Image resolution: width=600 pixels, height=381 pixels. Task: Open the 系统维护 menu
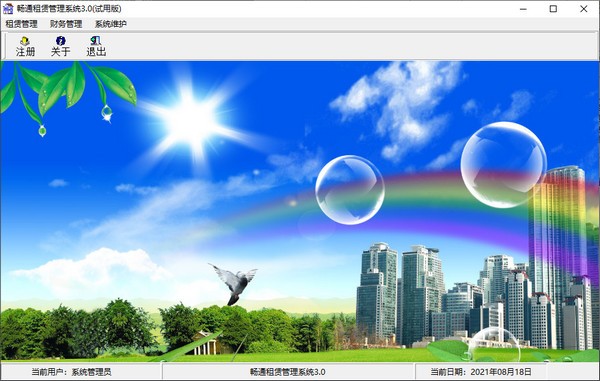[111, 24]
